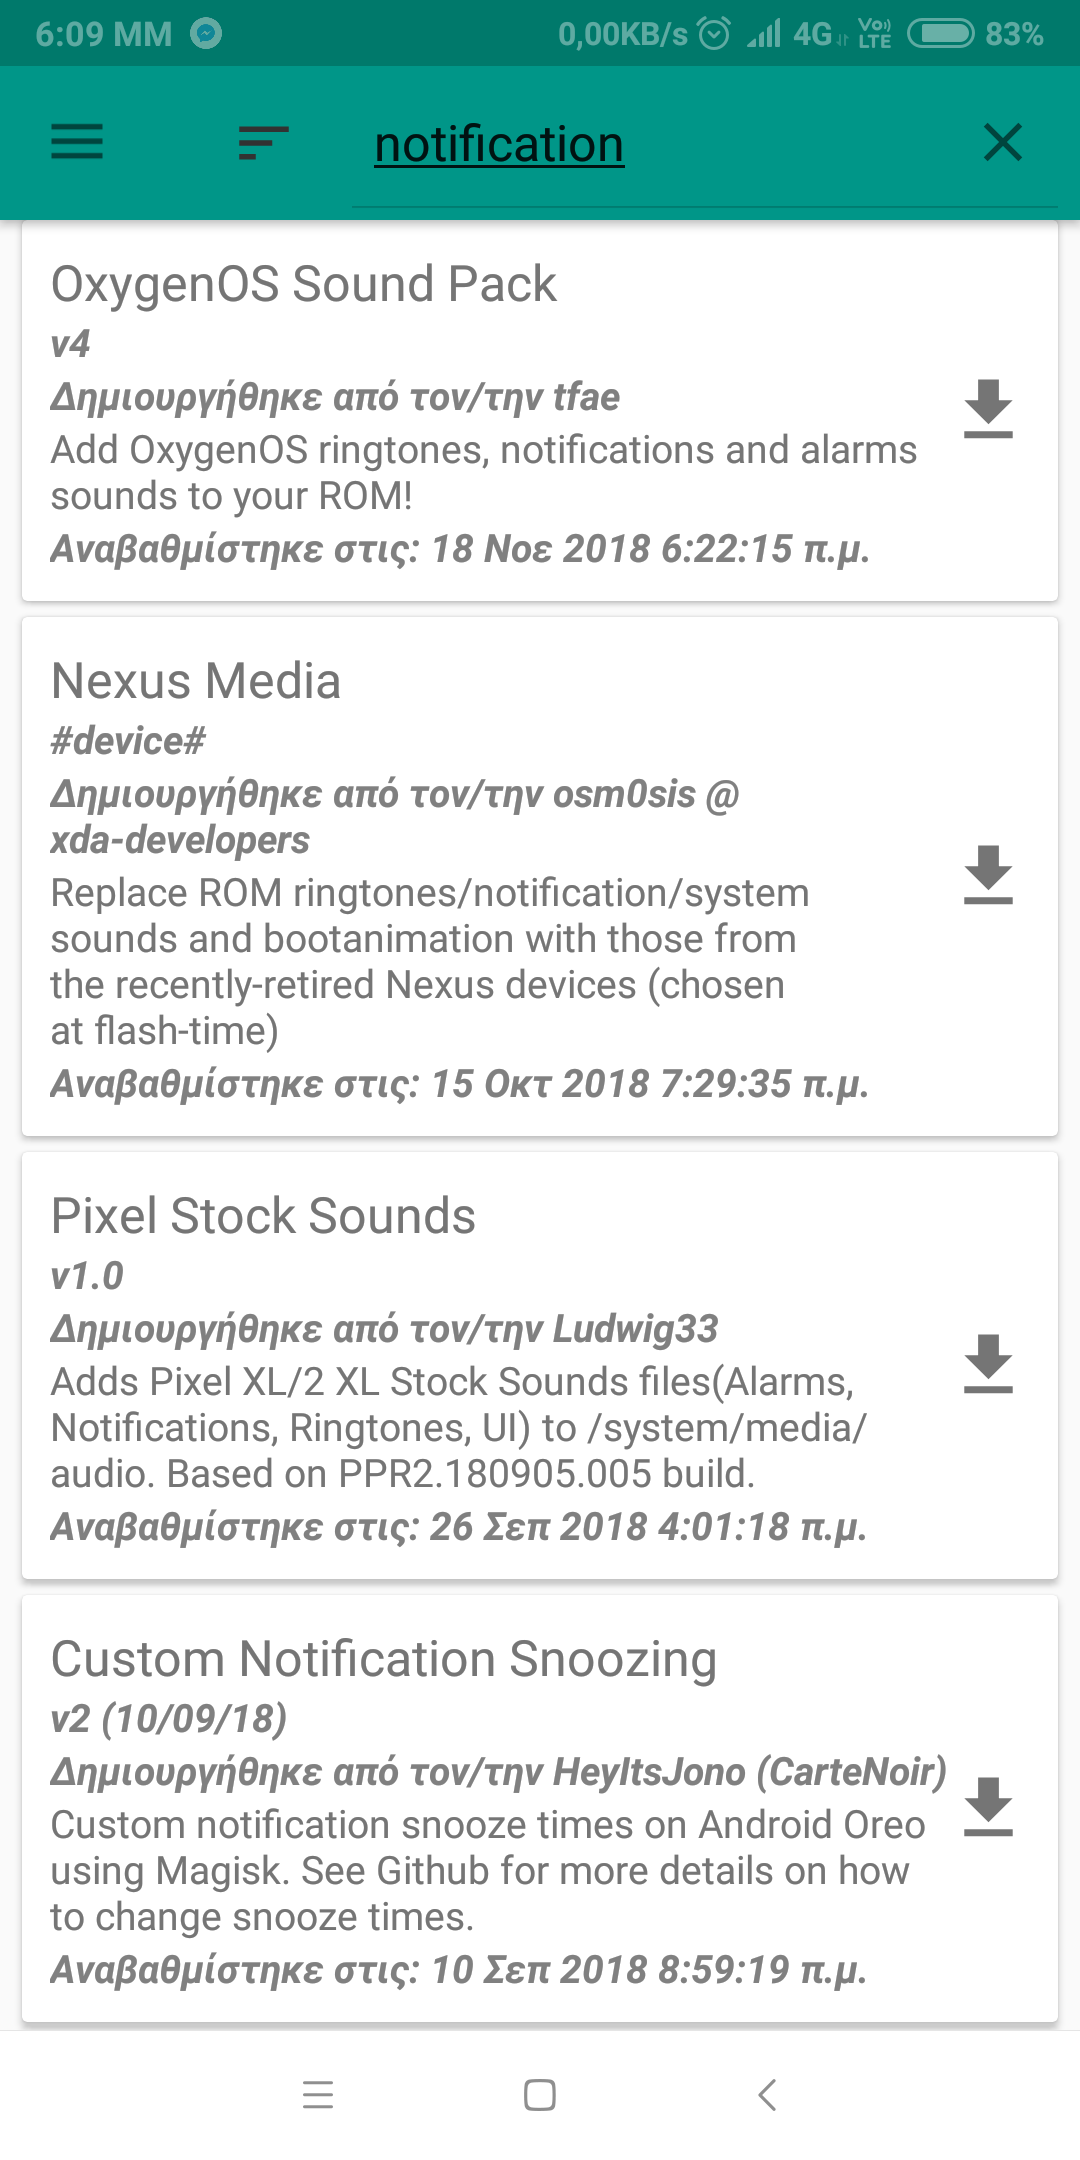Download the Pixel Stock Sounds module

pos(988,1363)
